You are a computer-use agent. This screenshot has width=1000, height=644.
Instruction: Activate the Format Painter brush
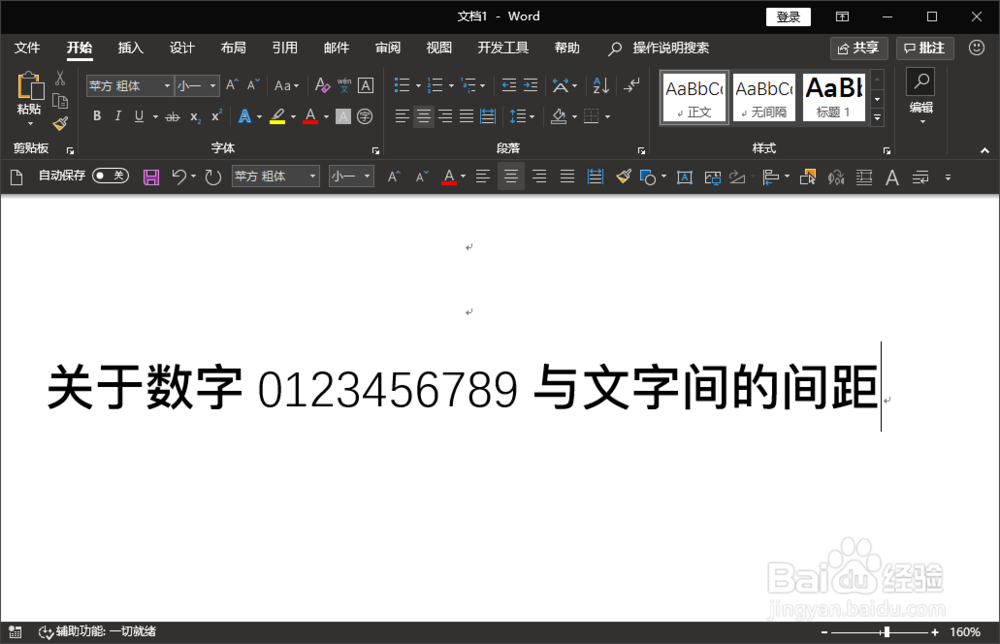tap(58, 122)
